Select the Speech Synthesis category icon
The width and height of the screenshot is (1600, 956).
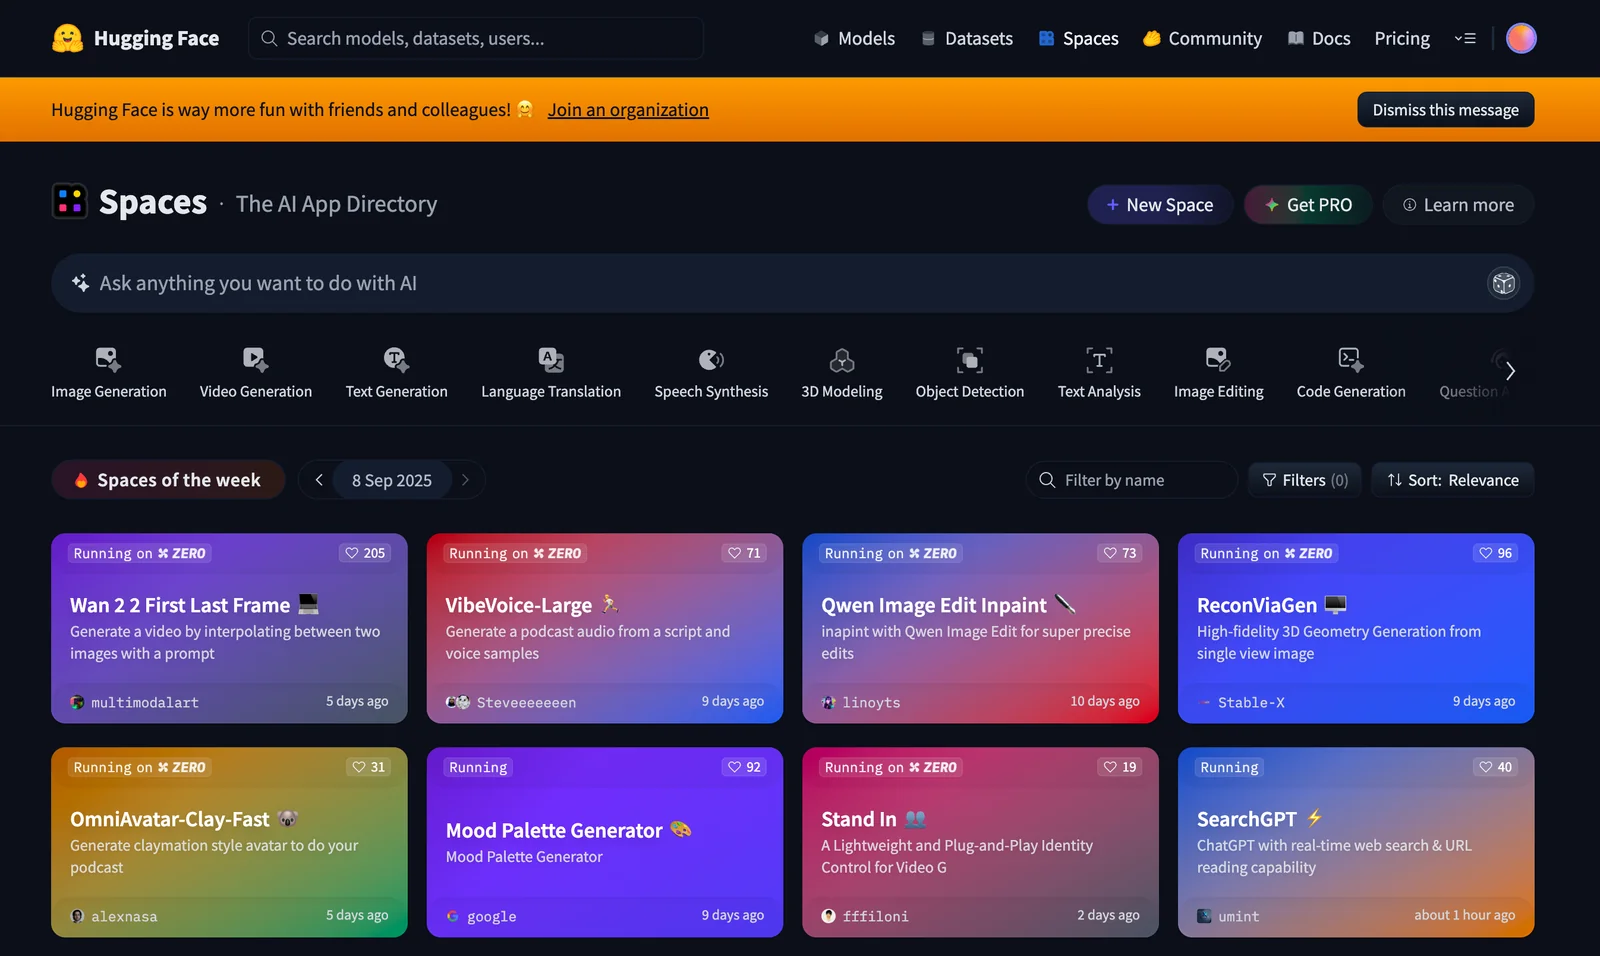(x=711, y=359)
